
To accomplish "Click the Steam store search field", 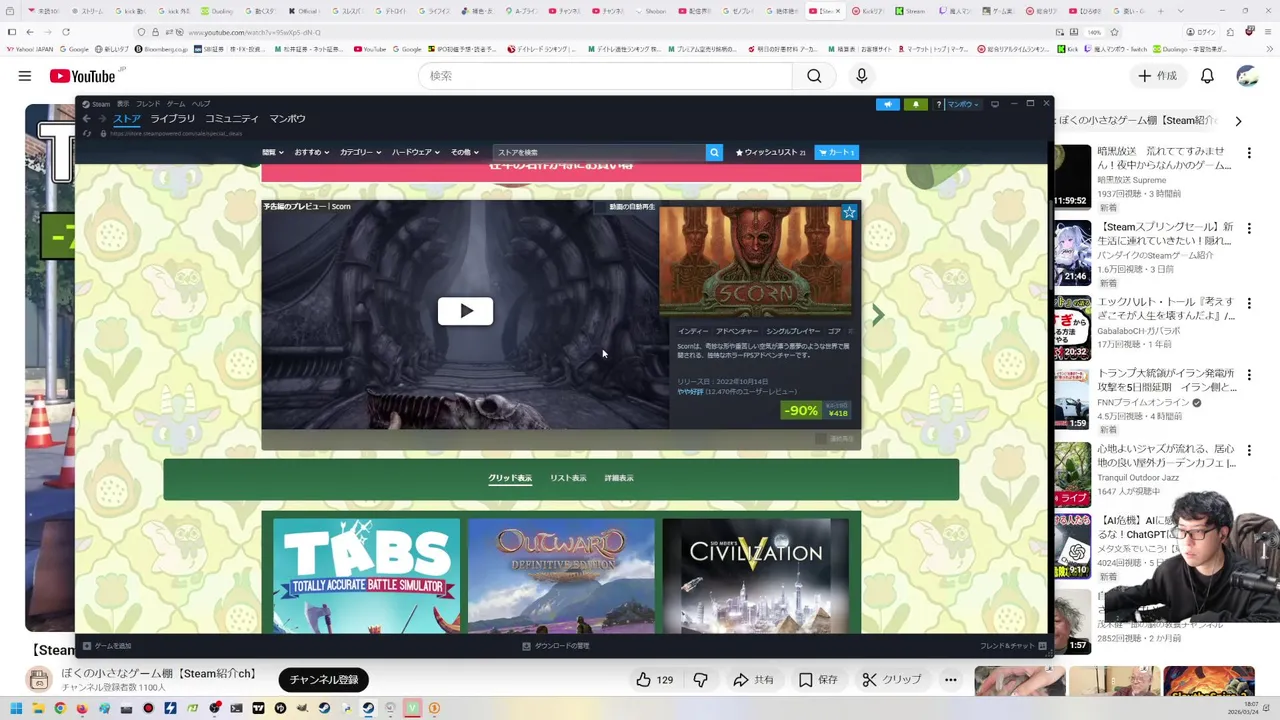I will point(599,152).
